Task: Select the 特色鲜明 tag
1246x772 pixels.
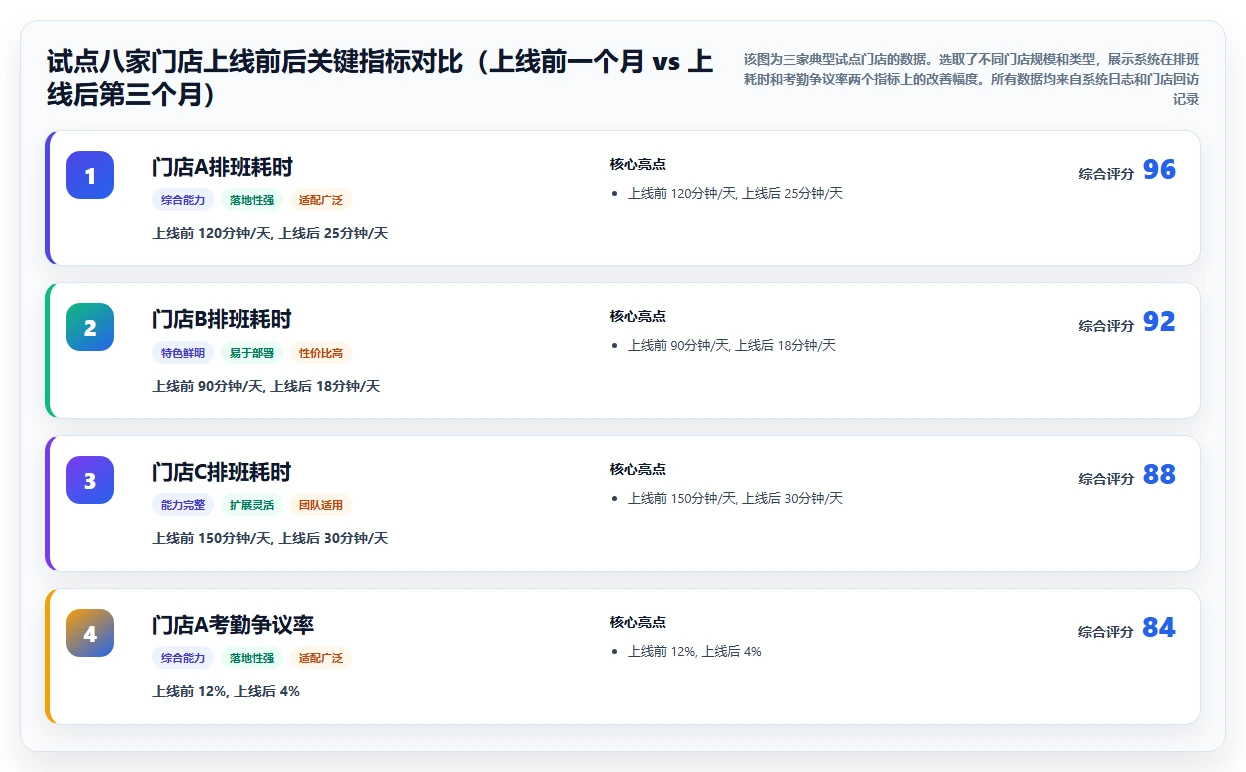Action: [183, 353]
